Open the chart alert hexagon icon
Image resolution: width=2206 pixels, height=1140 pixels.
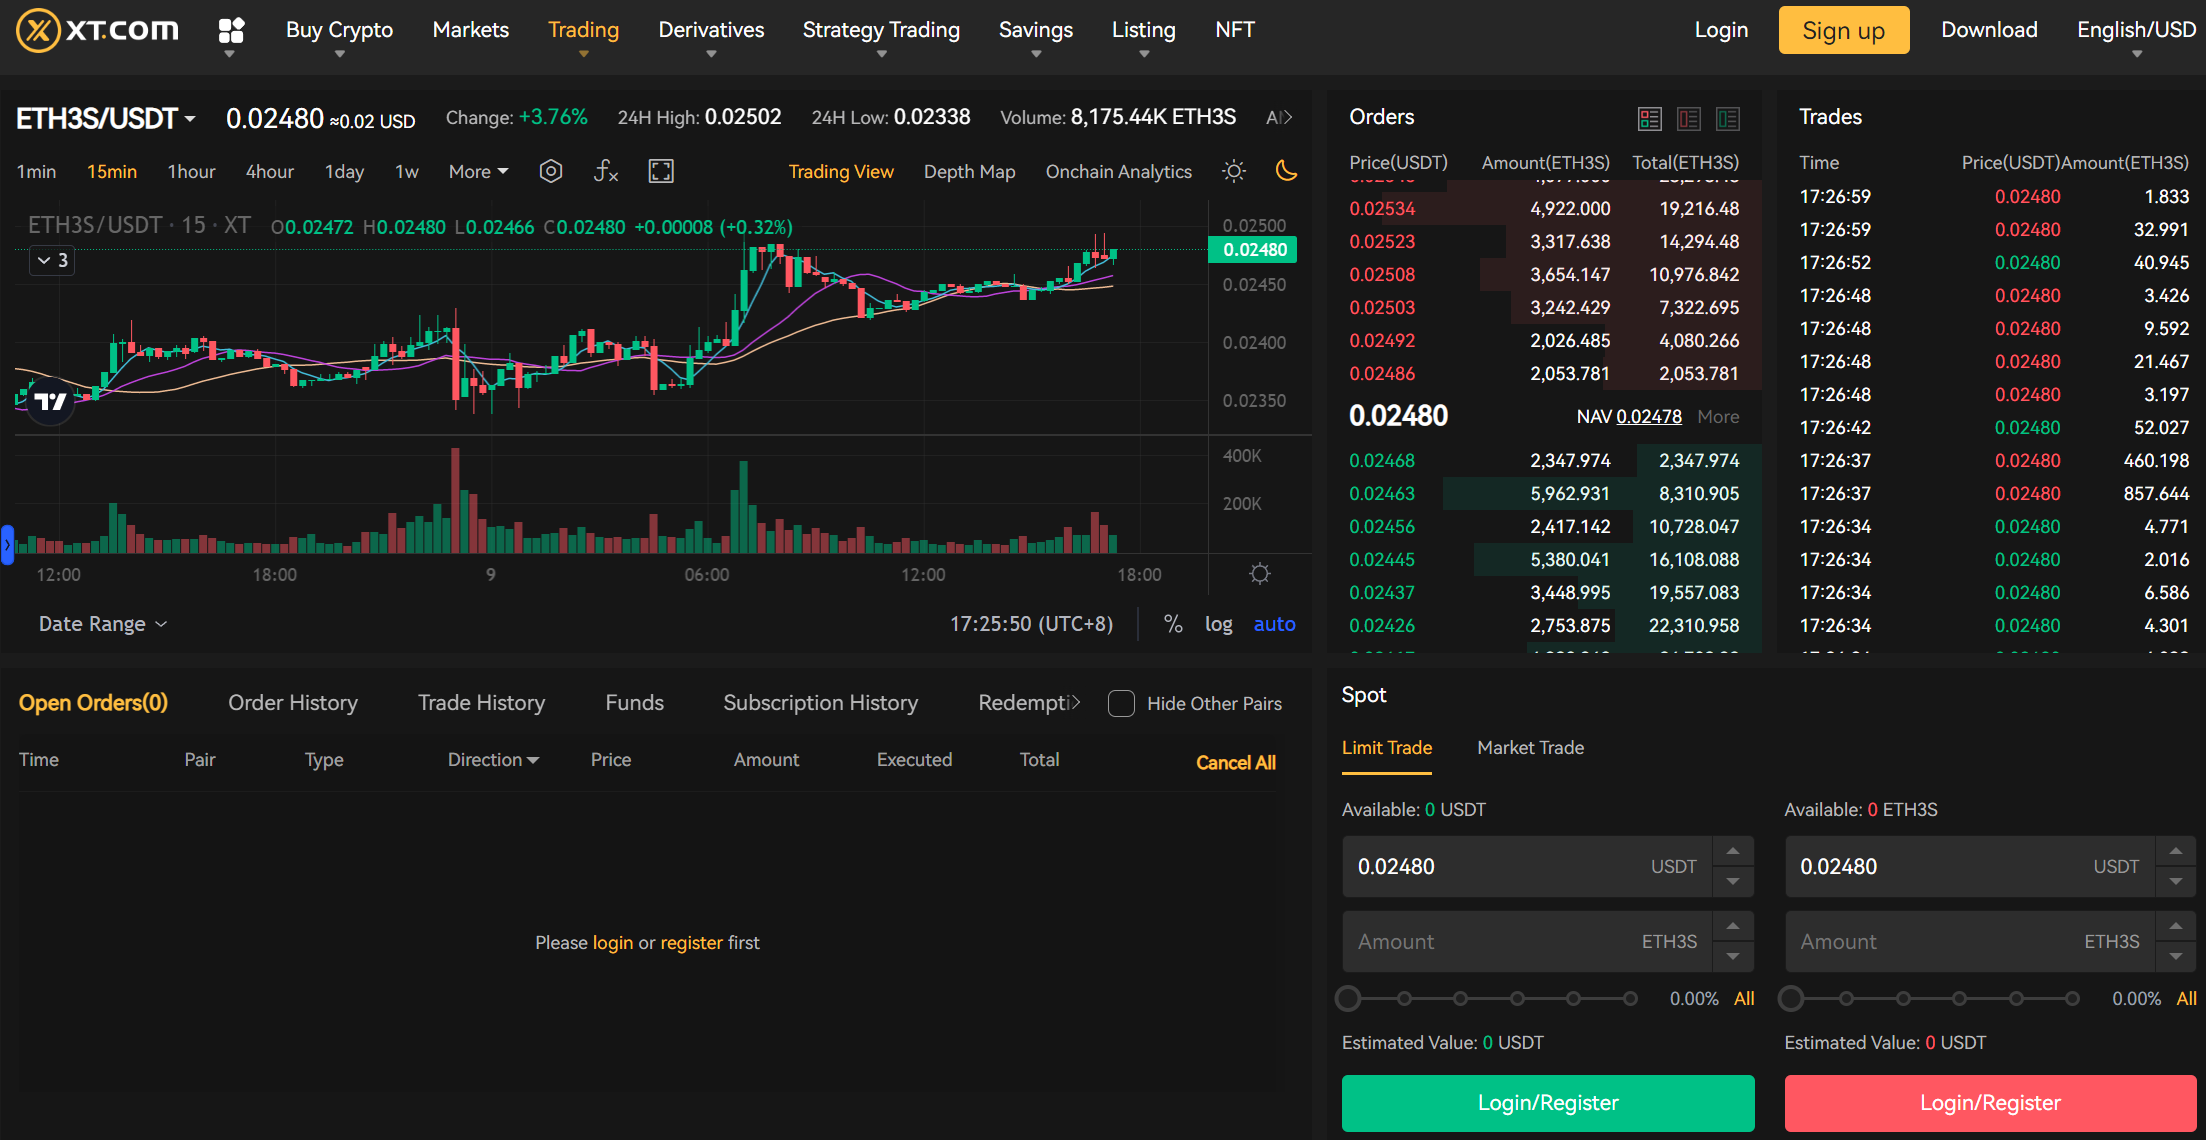pos(551,171)
